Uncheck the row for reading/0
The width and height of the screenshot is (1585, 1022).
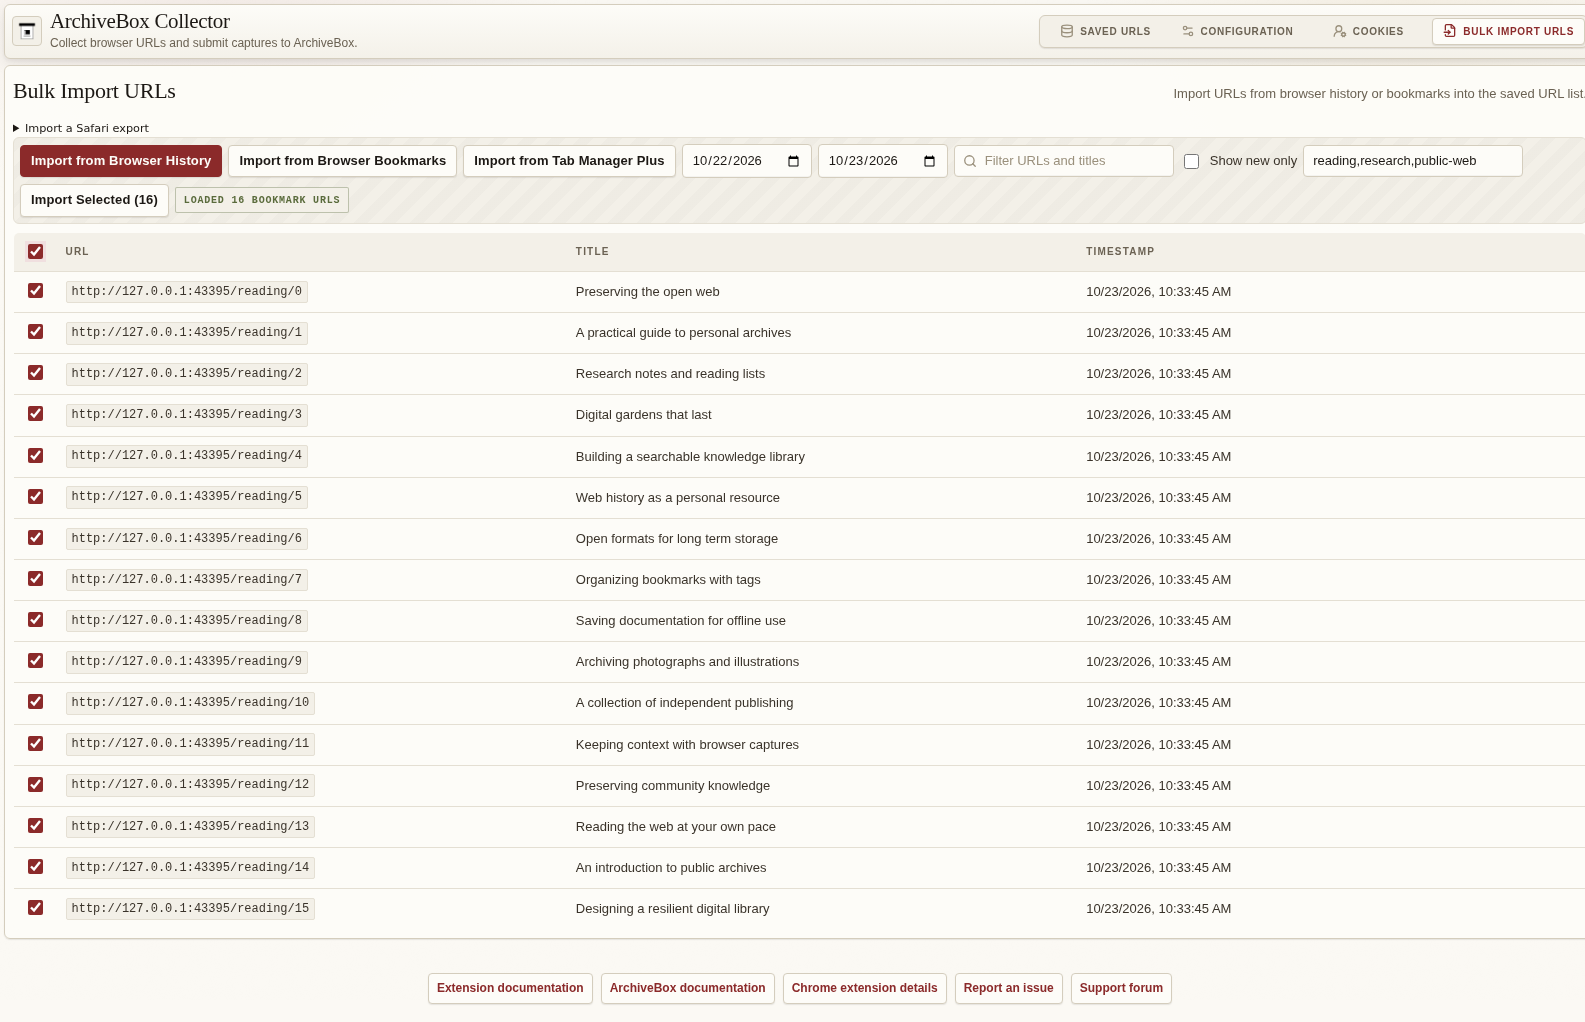click(36, 291)
